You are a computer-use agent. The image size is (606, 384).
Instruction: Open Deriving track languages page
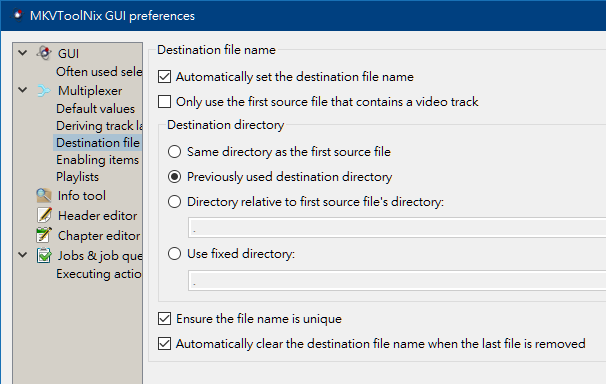tap(99, 126)
